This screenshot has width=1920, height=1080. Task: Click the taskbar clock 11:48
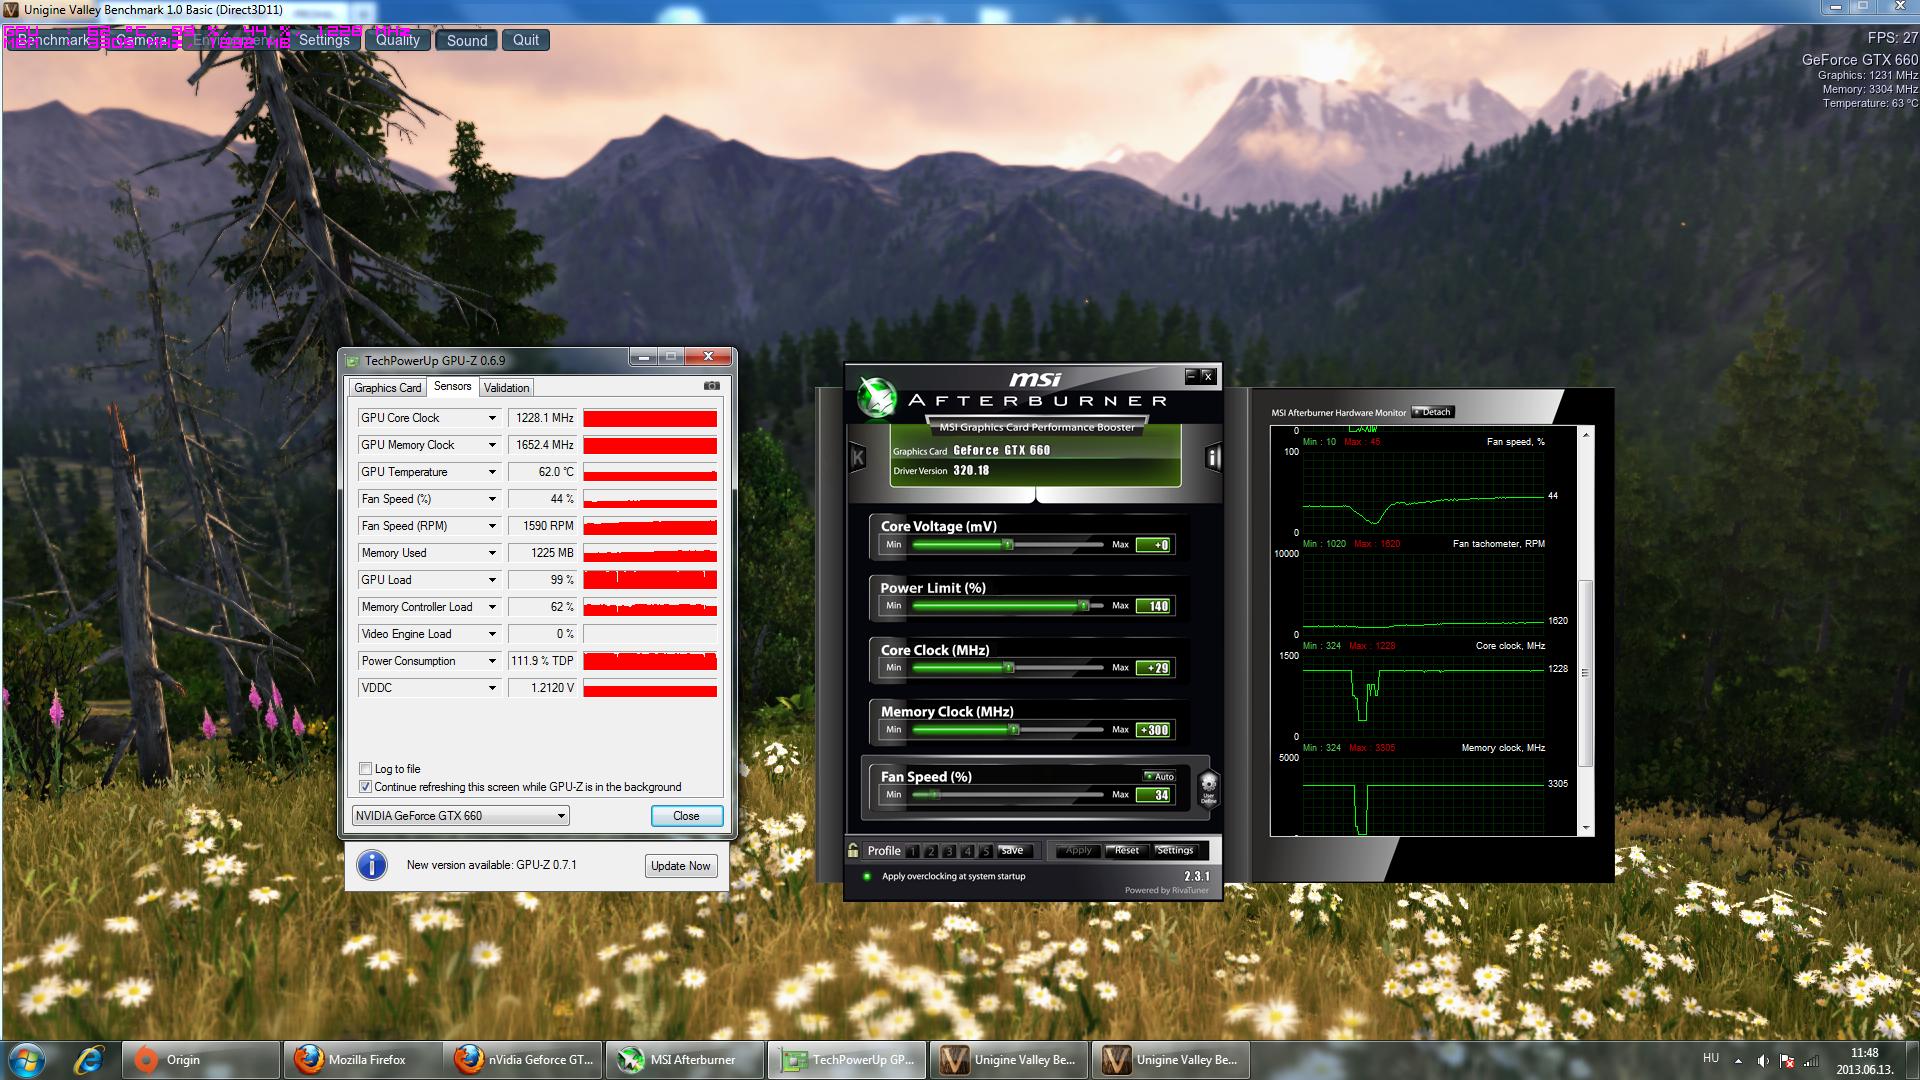coord(1864,1053)
